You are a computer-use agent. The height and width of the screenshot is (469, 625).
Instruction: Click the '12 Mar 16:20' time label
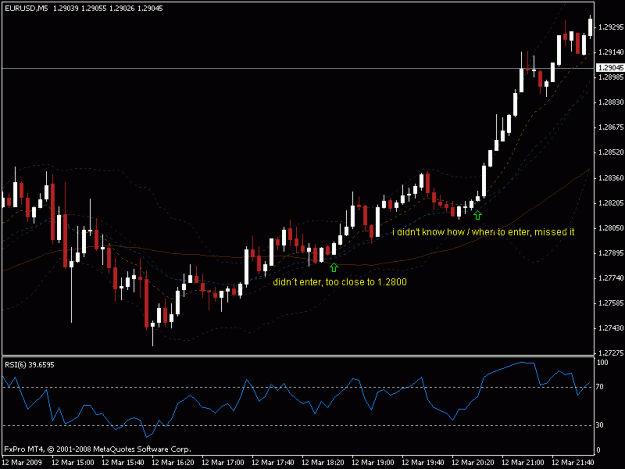[173, 463]
